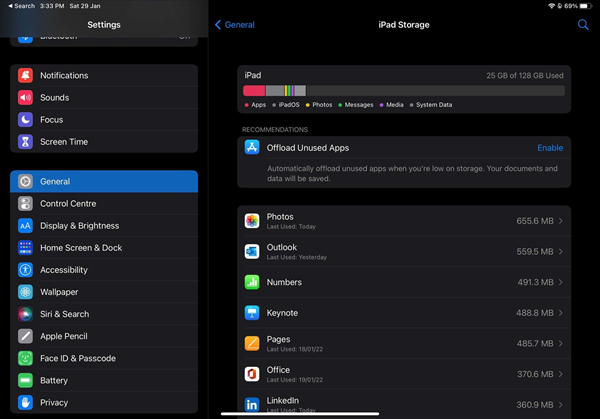This screenshot has width=600, height=419.
Task: Click the "485.7 MB" size value
Action: [535, 343]
